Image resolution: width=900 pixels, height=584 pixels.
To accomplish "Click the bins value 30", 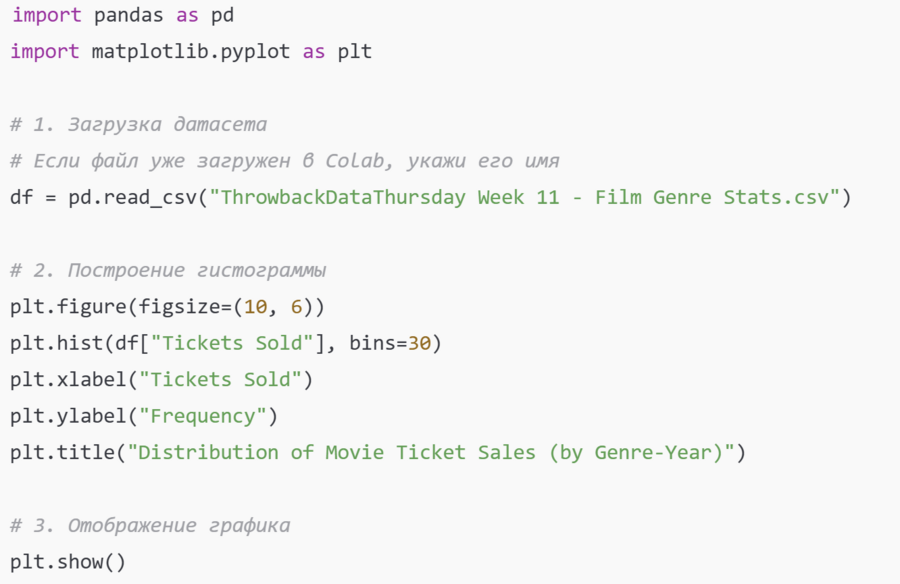I will point(419,343).
